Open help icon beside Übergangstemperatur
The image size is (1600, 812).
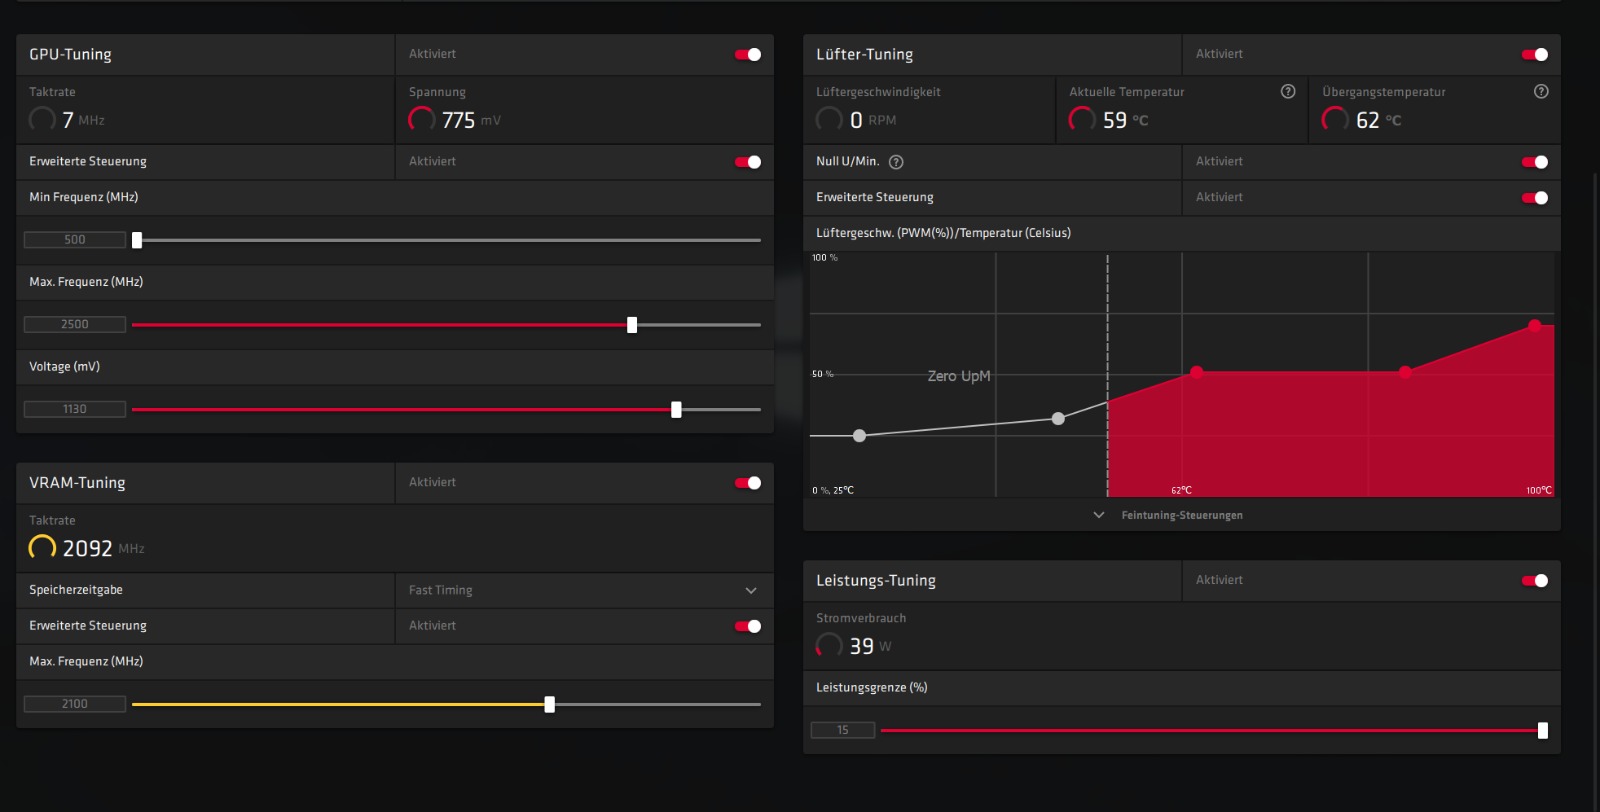(1541, 91)
